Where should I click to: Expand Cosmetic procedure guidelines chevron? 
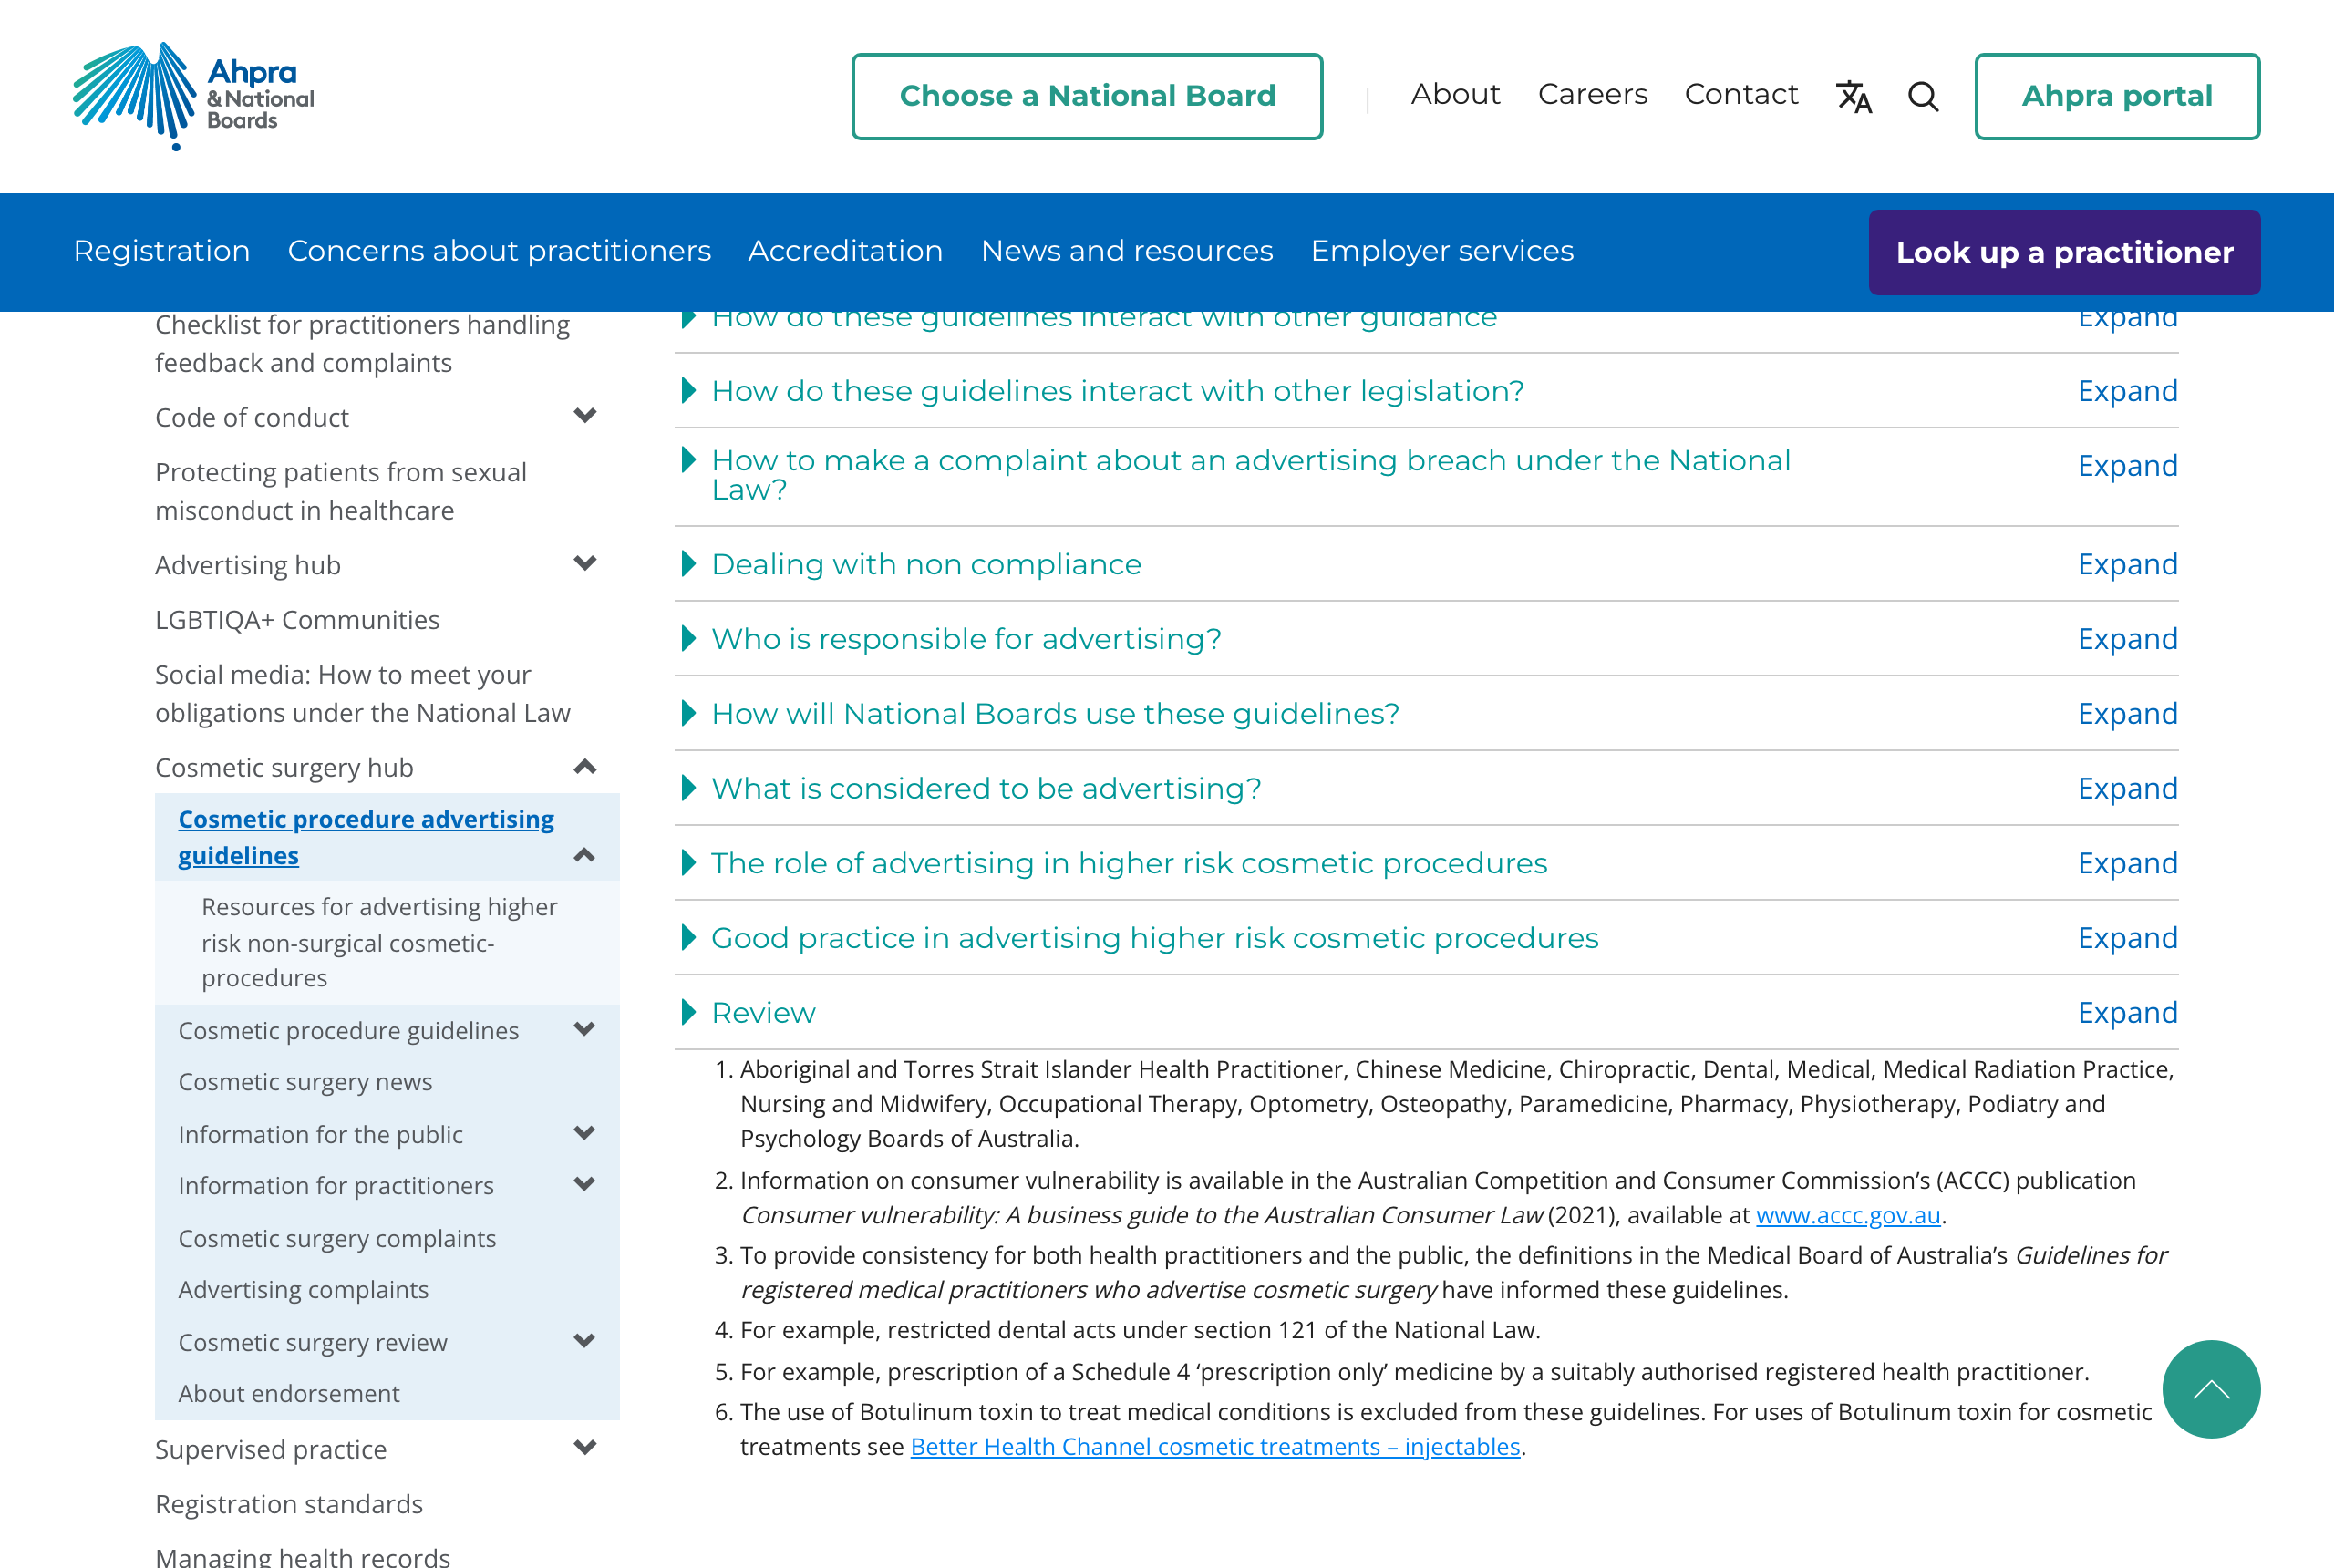tap(585, 1029)
